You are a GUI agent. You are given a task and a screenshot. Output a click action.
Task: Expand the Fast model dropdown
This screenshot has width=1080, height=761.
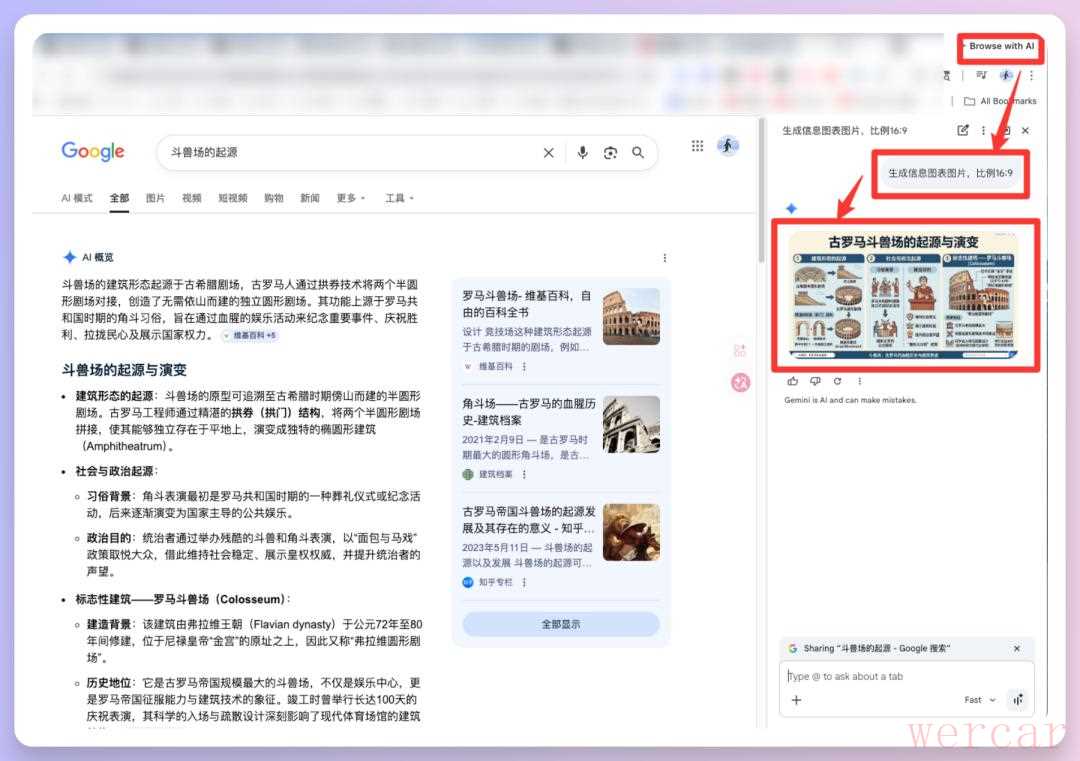[x=979, y=700]
